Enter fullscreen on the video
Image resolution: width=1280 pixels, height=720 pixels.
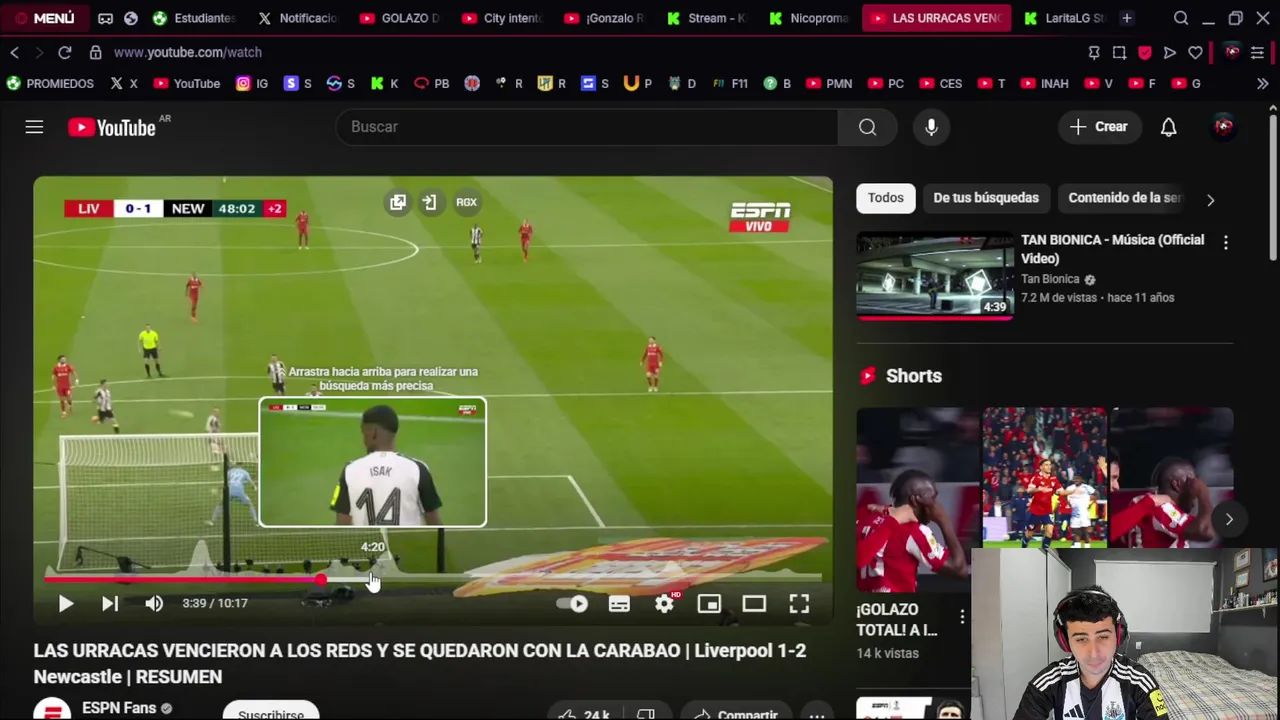click(799, 603)
